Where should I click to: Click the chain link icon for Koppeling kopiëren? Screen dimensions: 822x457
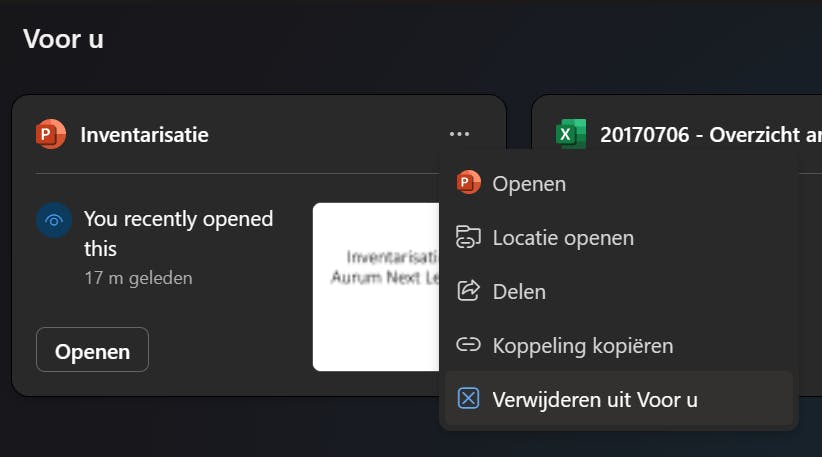click(468, 345)
